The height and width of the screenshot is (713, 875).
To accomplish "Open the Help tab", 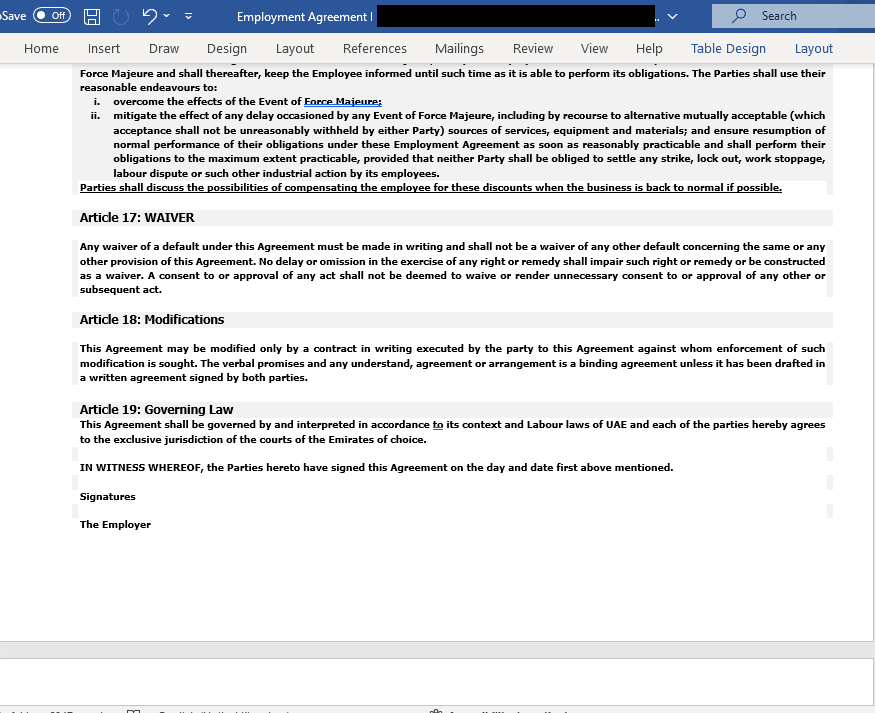I will click(x=649, y=49).
